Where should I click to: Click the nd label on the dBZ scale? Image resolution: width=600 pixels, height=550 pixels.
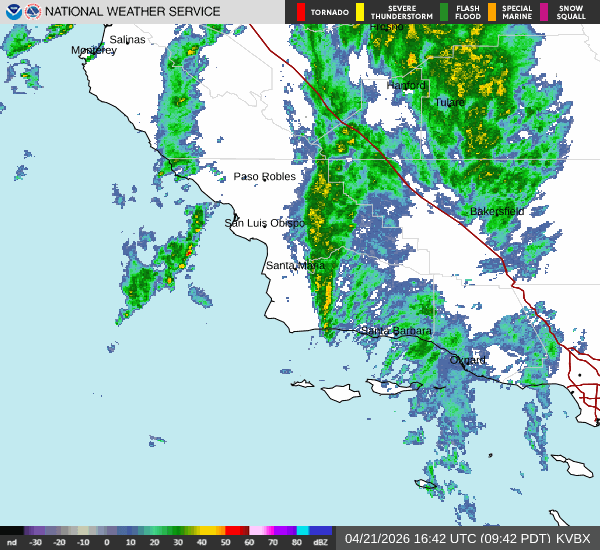pyautogui.click(x=12, y=542)
